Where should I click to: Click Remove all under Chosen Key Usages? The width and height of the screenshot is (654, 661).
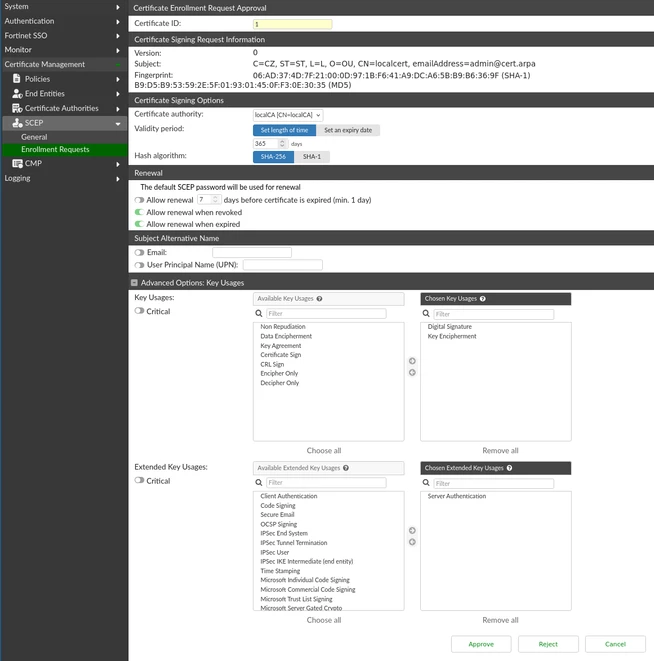[x=500, y=451]
